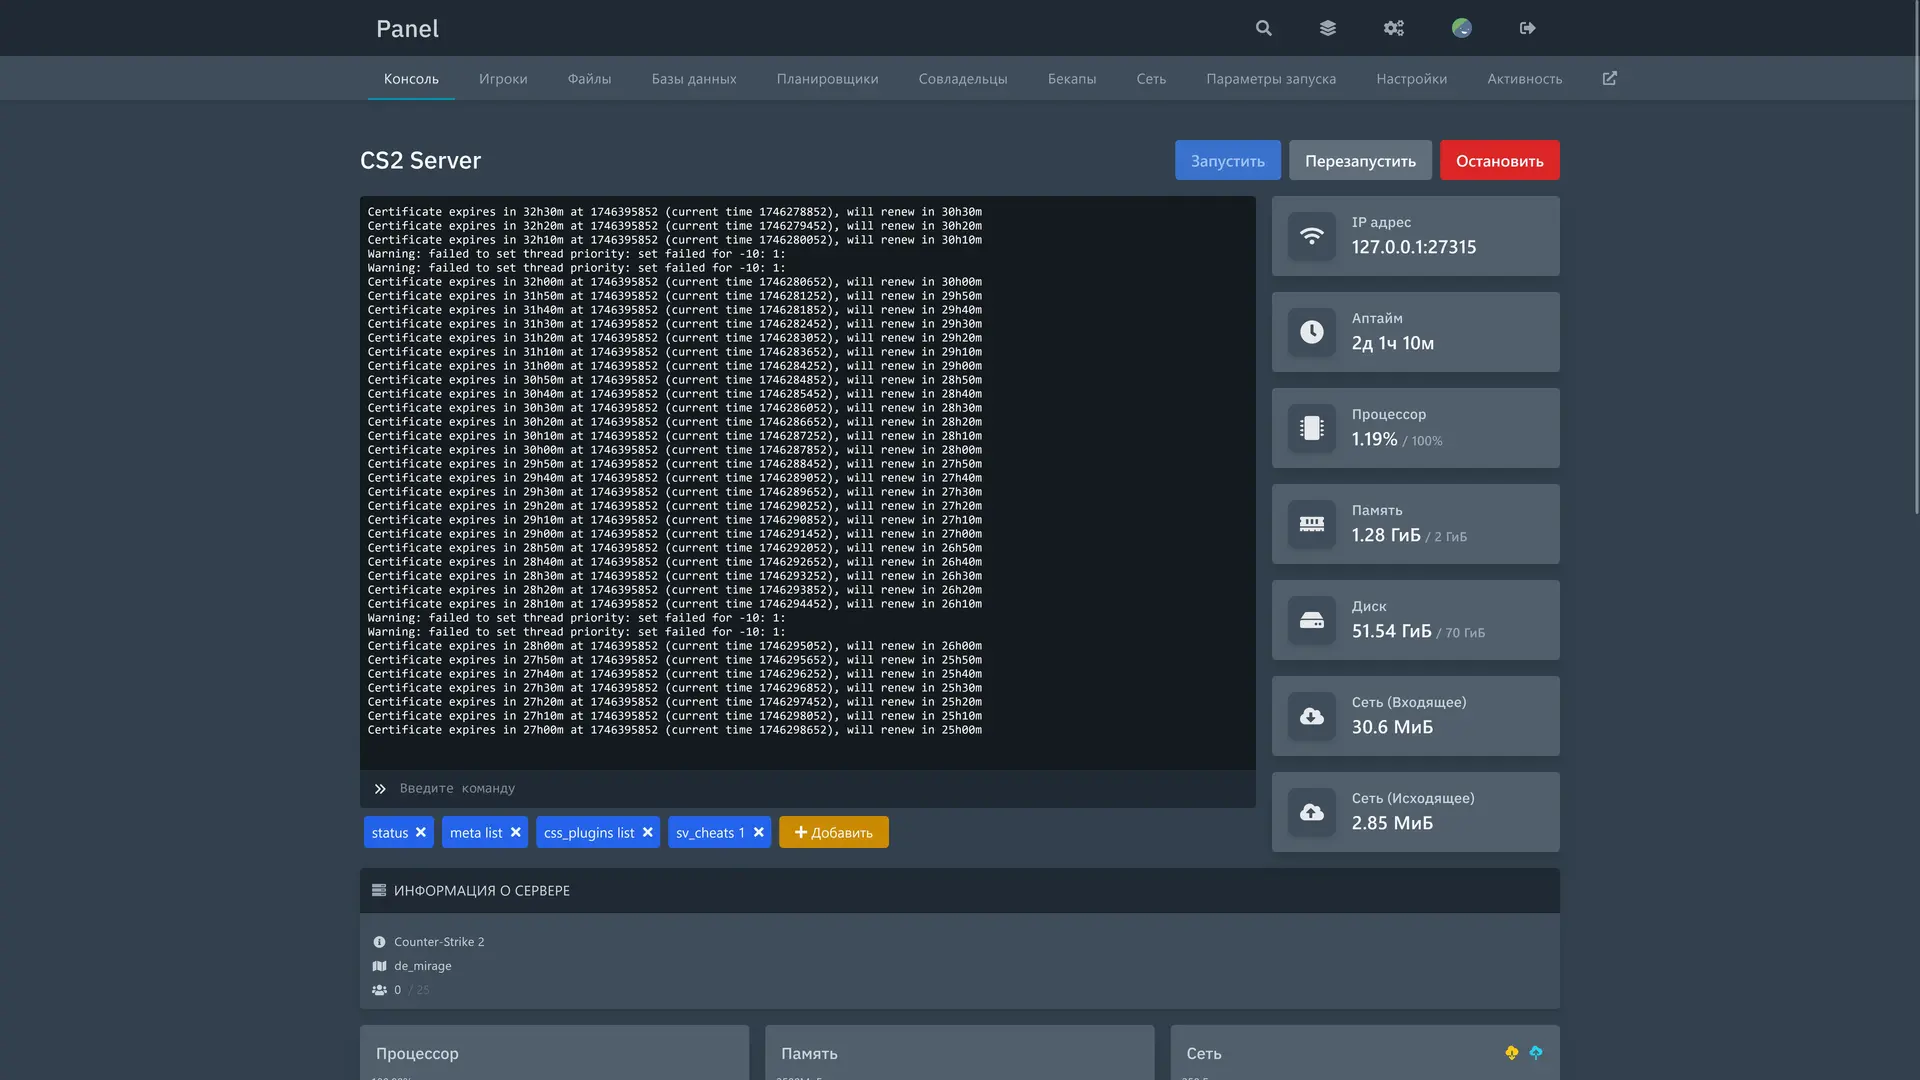Screen dimensions: 1920x1080
Task: Run the css_plugins list quick command
Action: pos(589,832)
